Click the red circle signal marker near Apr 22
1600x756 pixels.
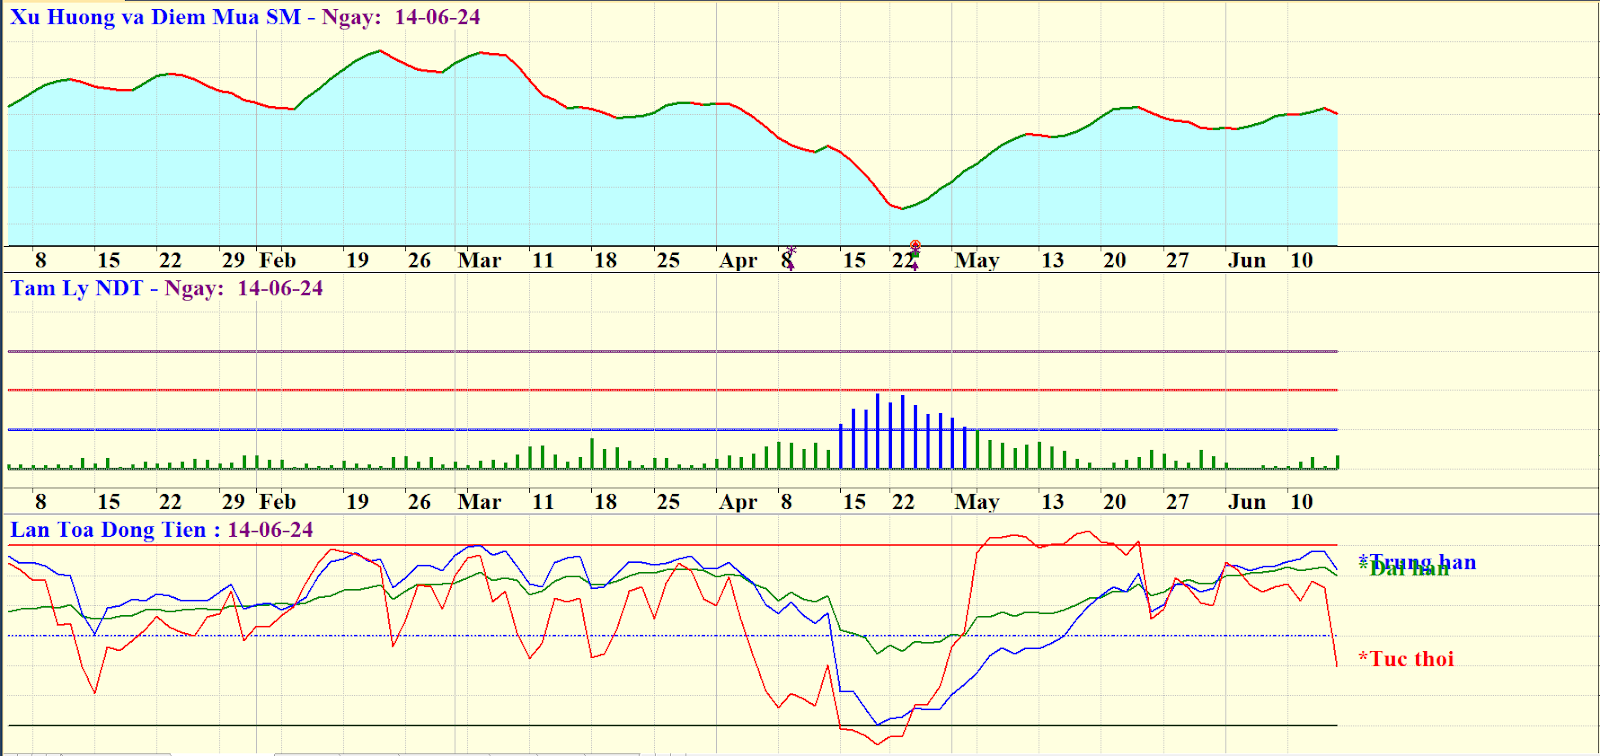(x=915, y=245)
